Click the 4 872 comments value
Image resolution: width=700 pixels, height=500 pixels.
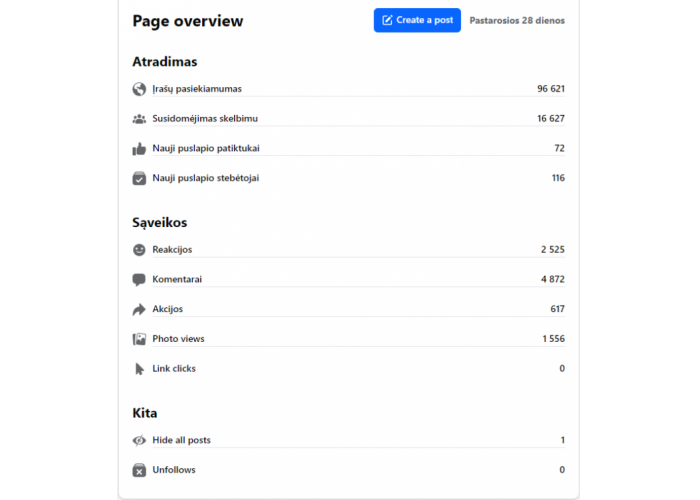pos(553,279)
